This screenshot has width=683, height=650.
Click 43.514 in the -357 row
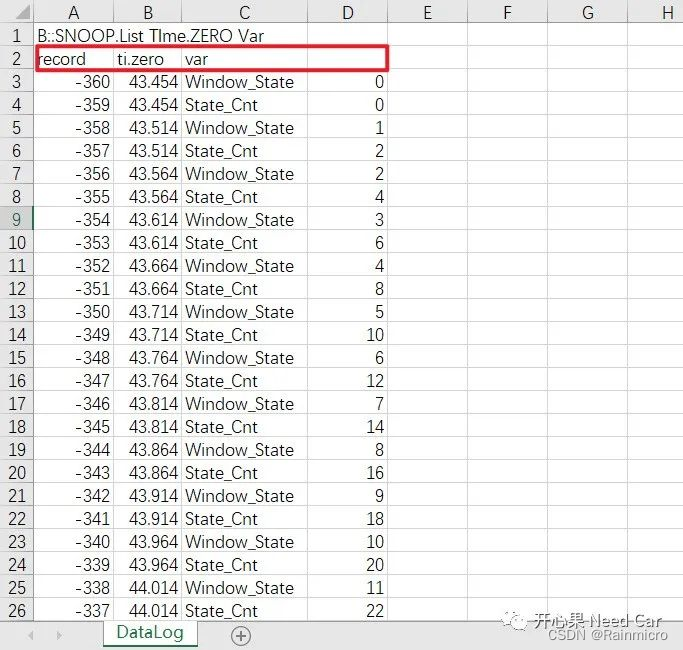tap(148, 150)
